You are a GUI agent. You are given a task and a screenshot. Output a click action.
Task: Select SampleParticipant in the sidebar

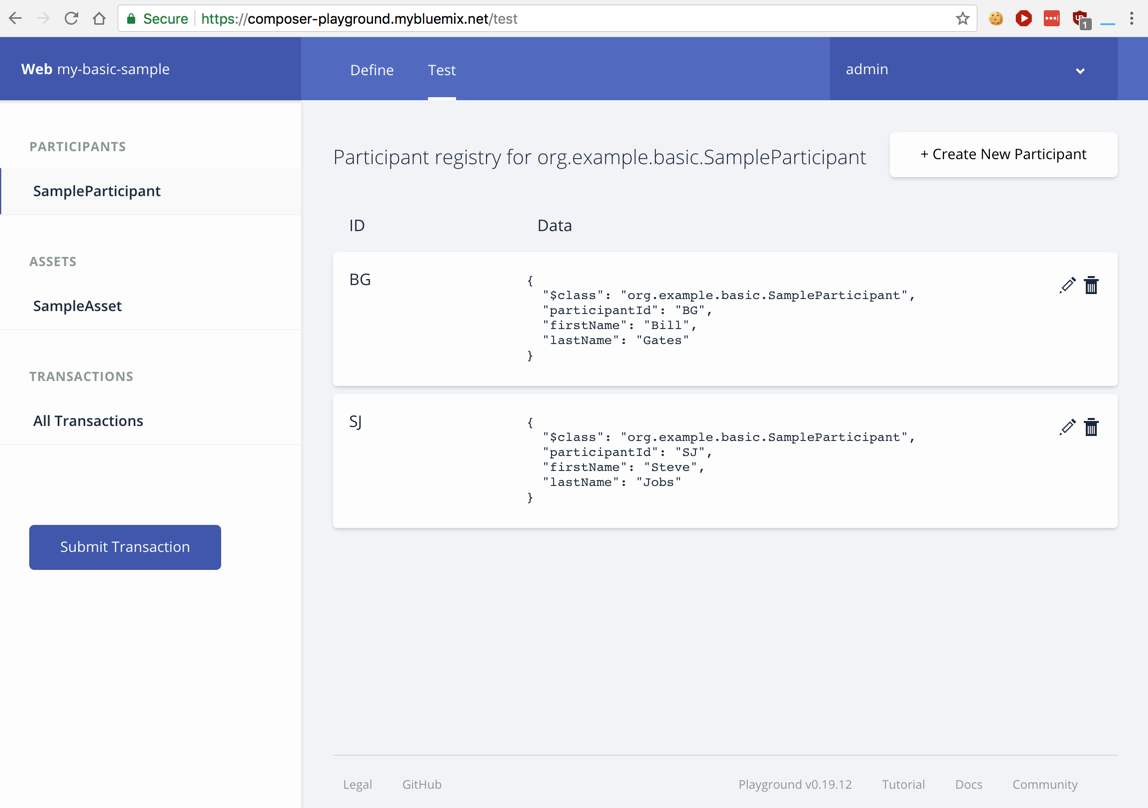[x=96, y=191]
